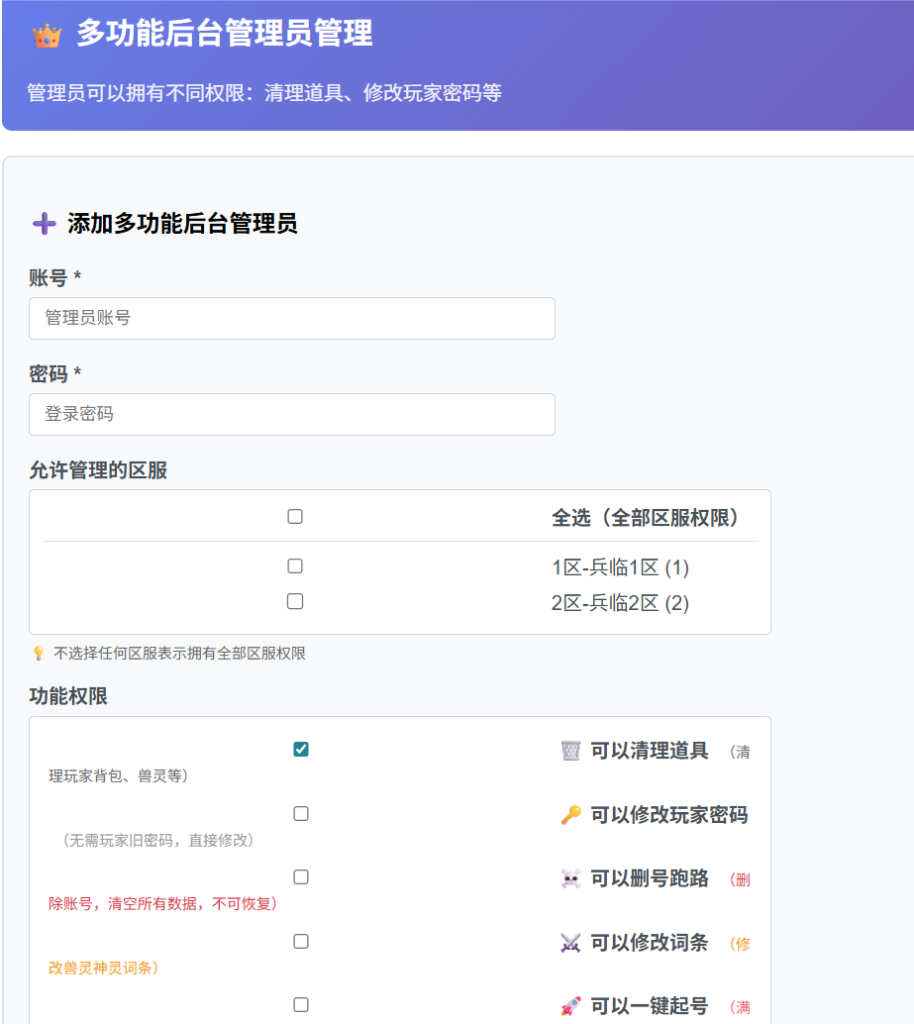
Task: Enable the 可以删号跑路 permission checkbox
Action: 301,876
